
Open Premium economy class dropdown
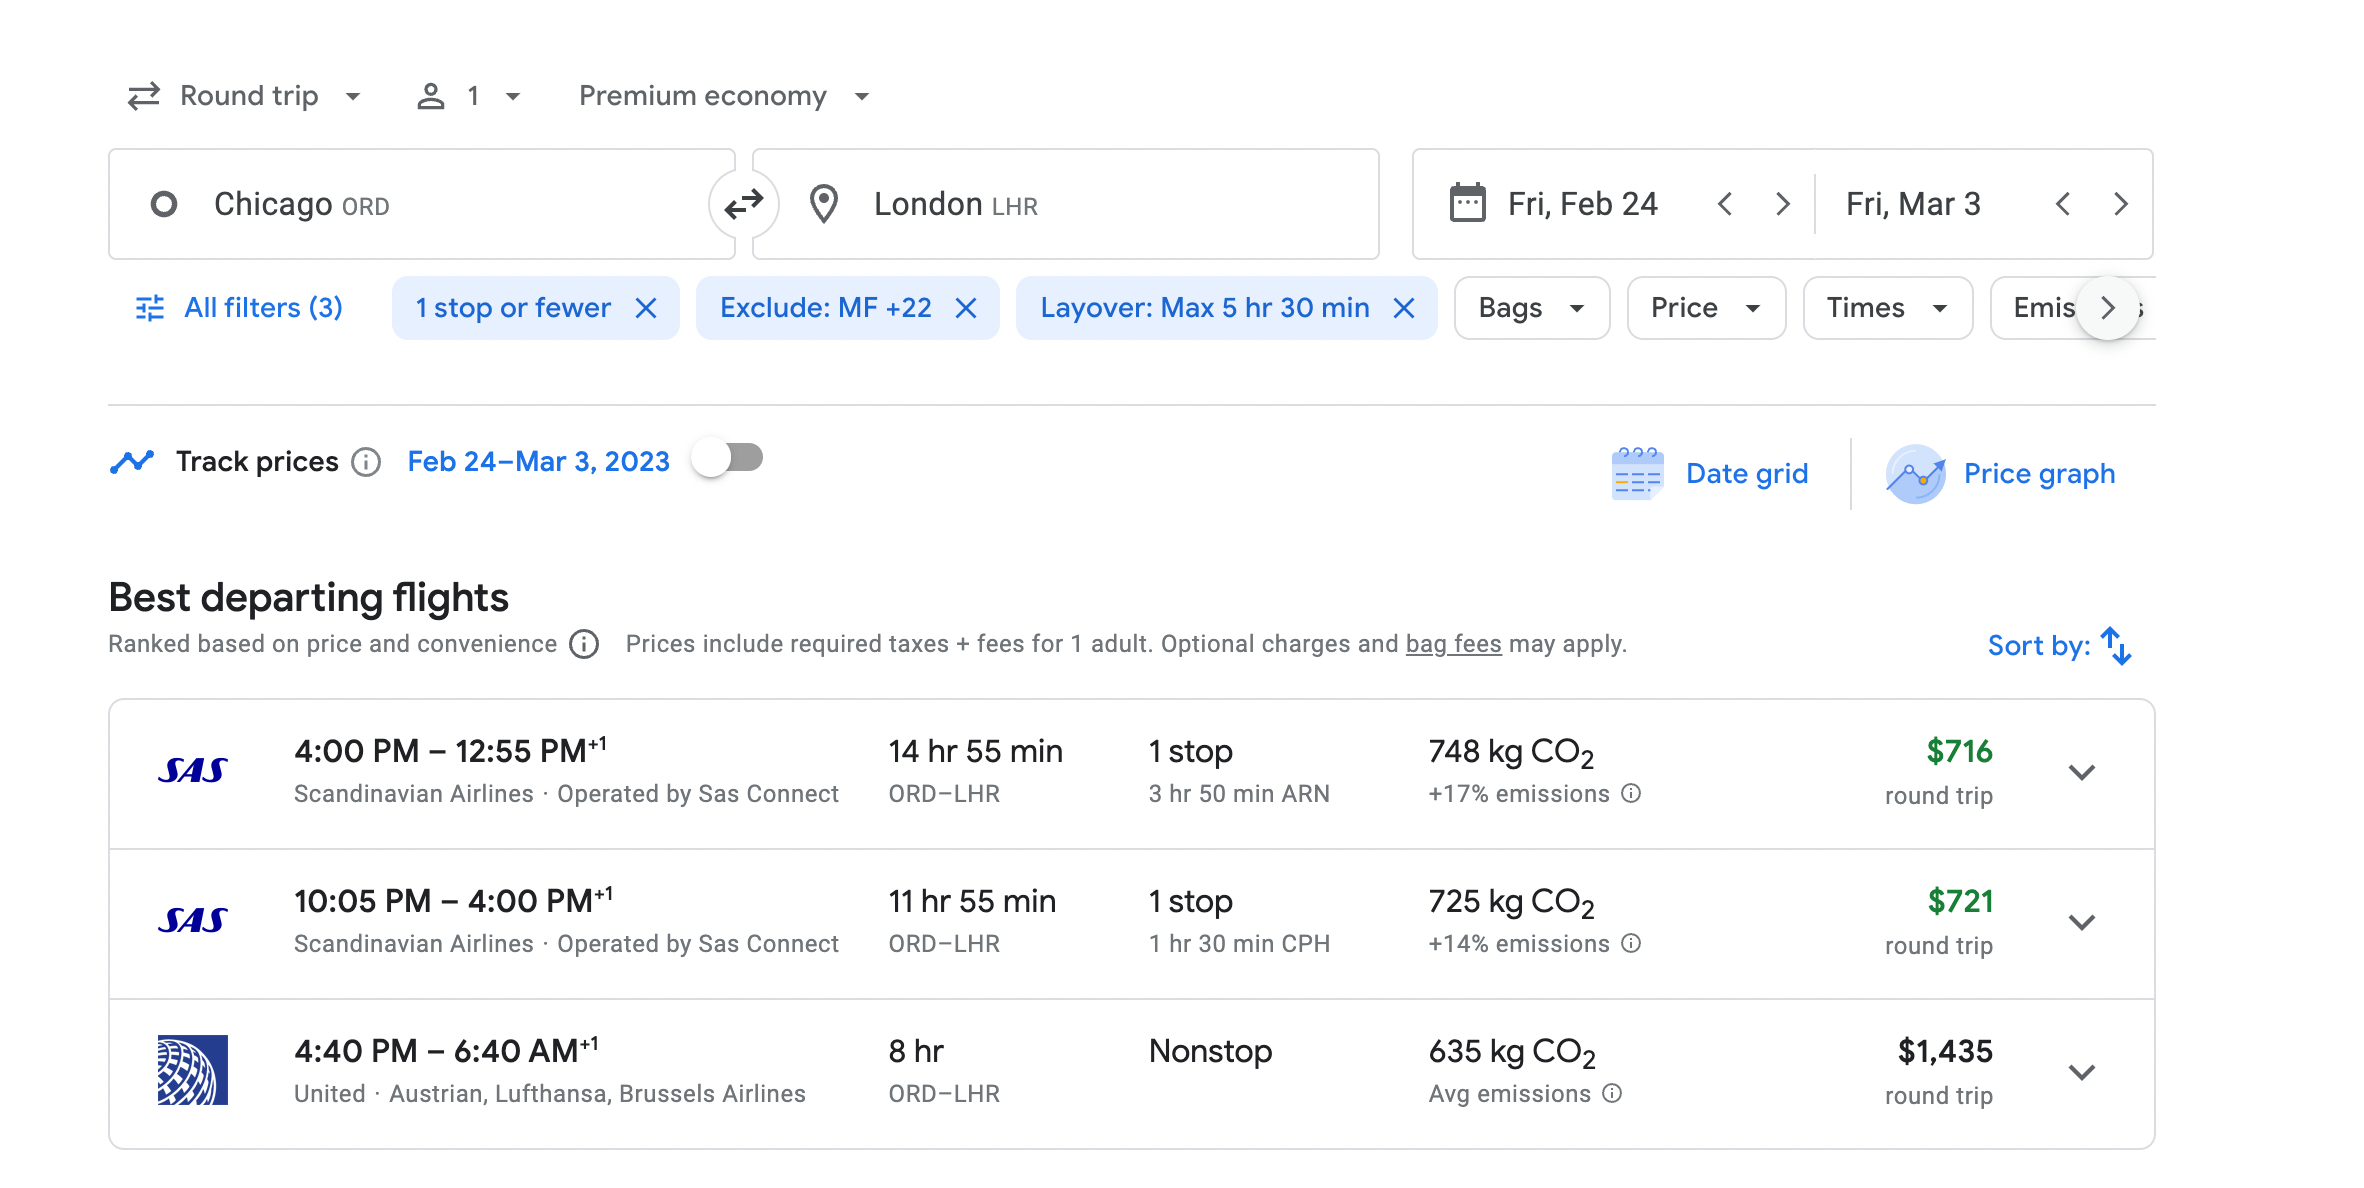(x=723, y=96)
